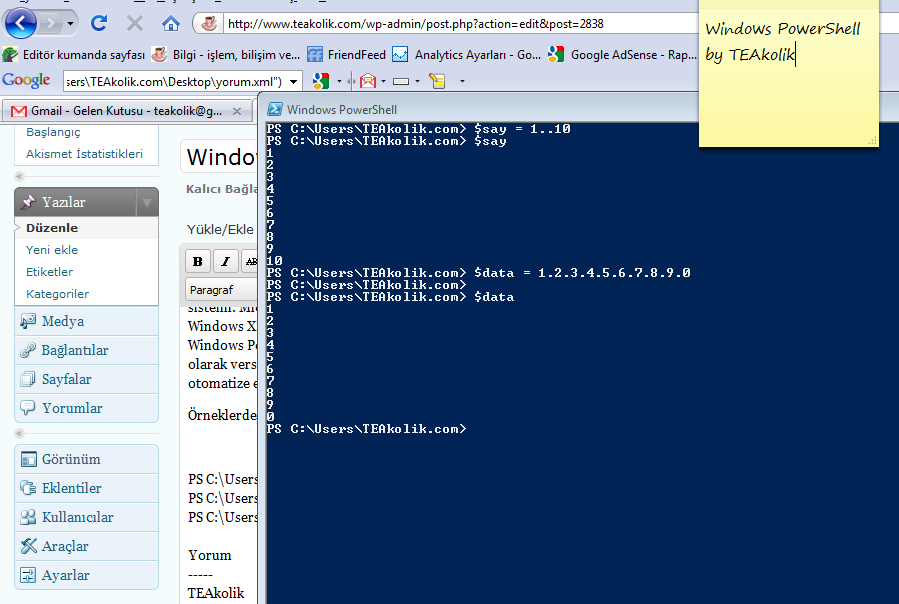899x604 pixels.
Task: Open dropdown beside the rectangular bar icon
Action: (417, 81)
